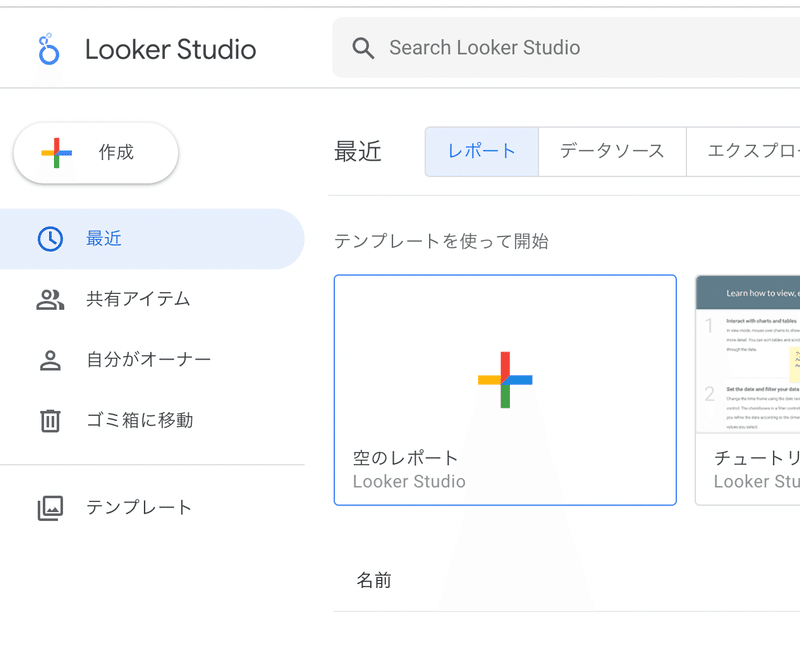Click the 共有アイテム people icon
This screenshot has height=655, width=800.
tap(50, 299)
